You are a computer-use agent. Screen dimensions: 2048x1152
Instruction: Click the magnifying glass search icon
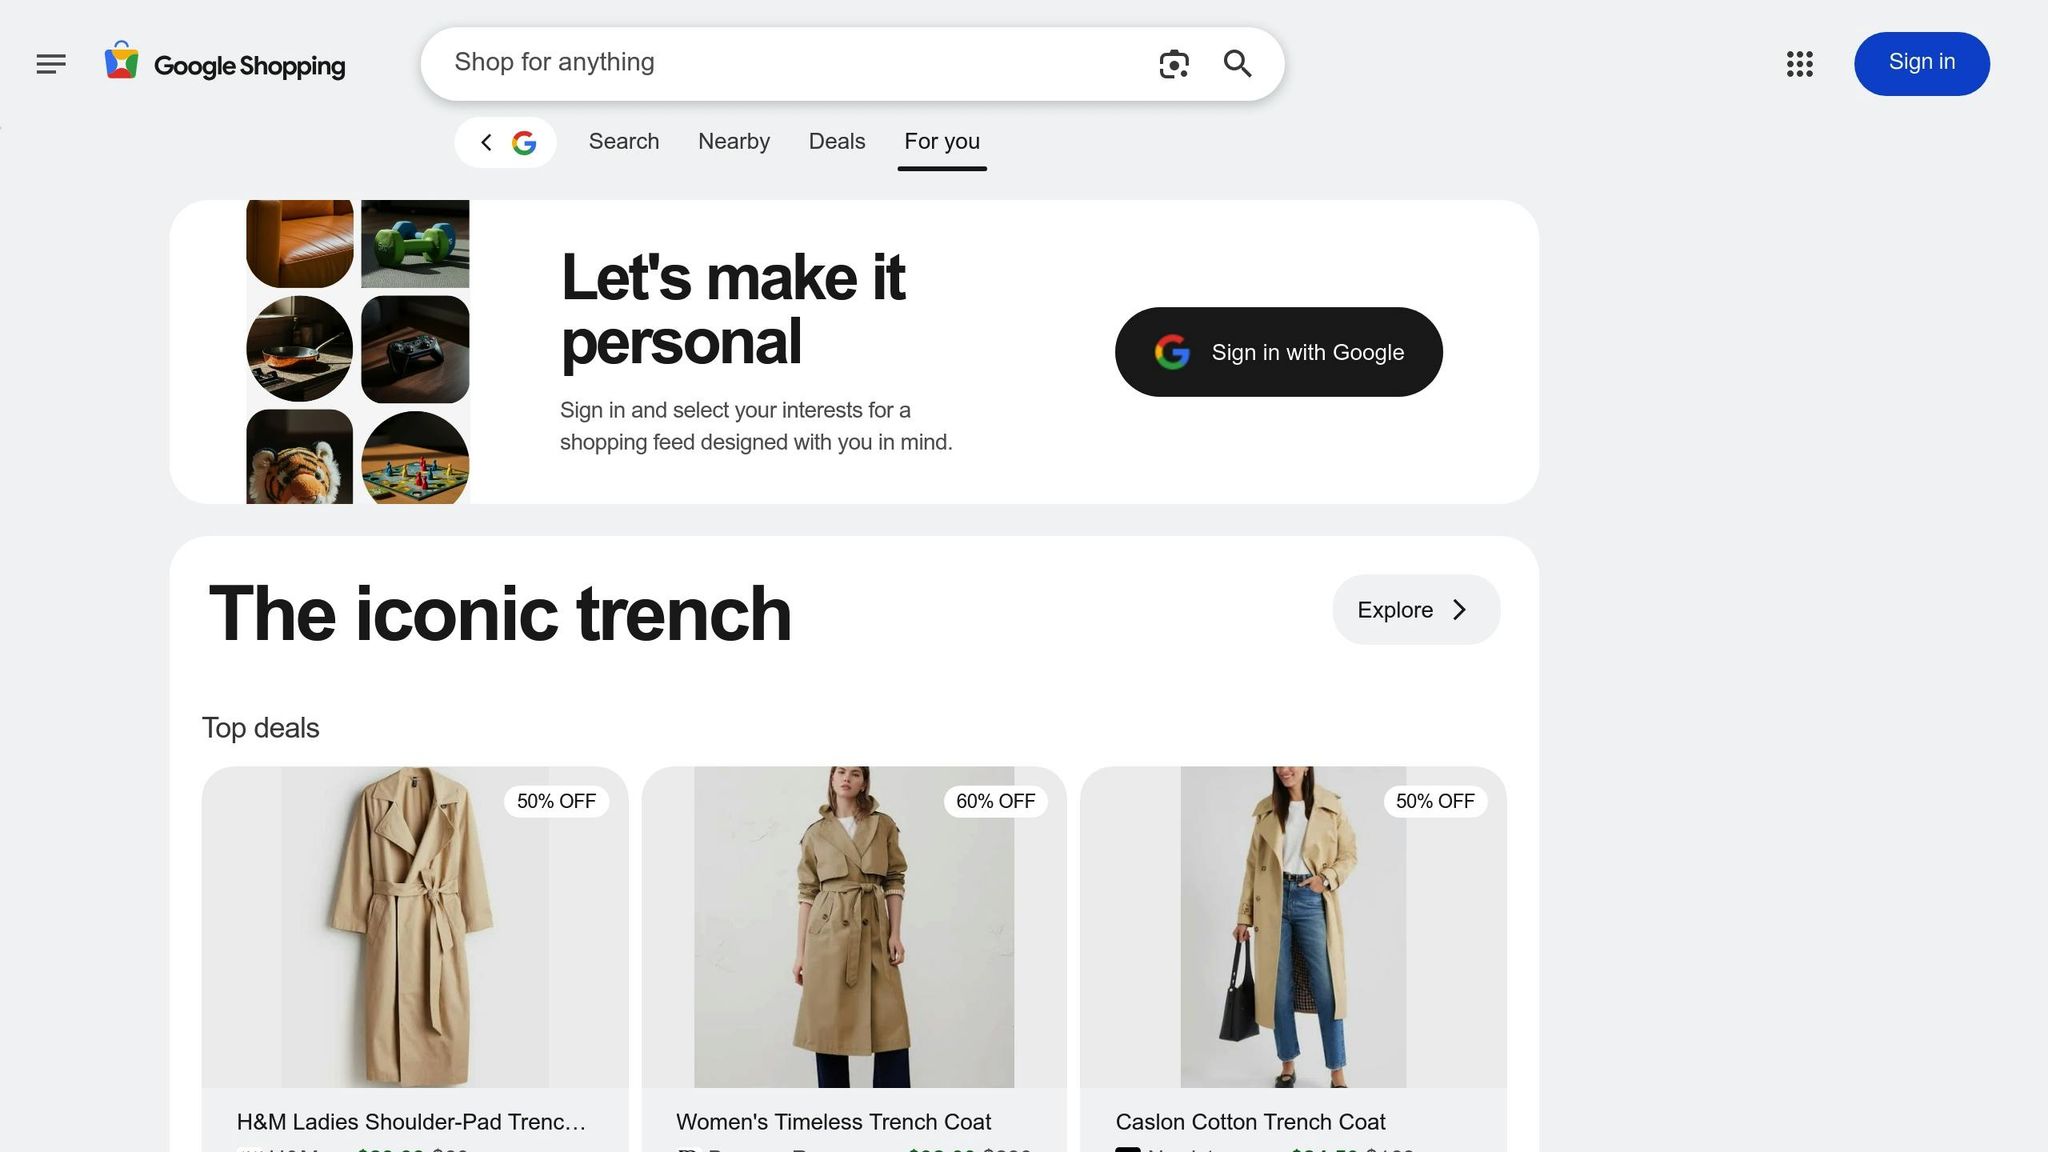click(x=1238, y=64)
